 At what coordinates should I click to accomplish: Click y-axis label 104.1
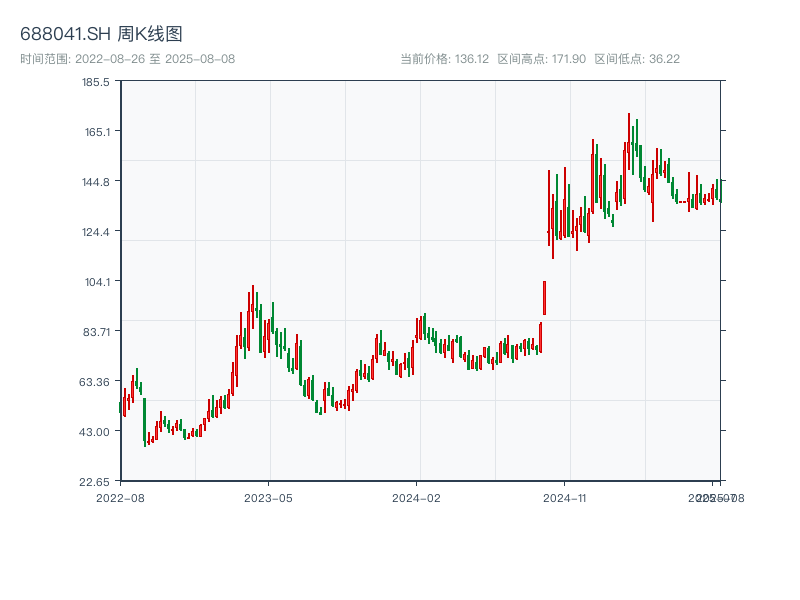point(97,282)
